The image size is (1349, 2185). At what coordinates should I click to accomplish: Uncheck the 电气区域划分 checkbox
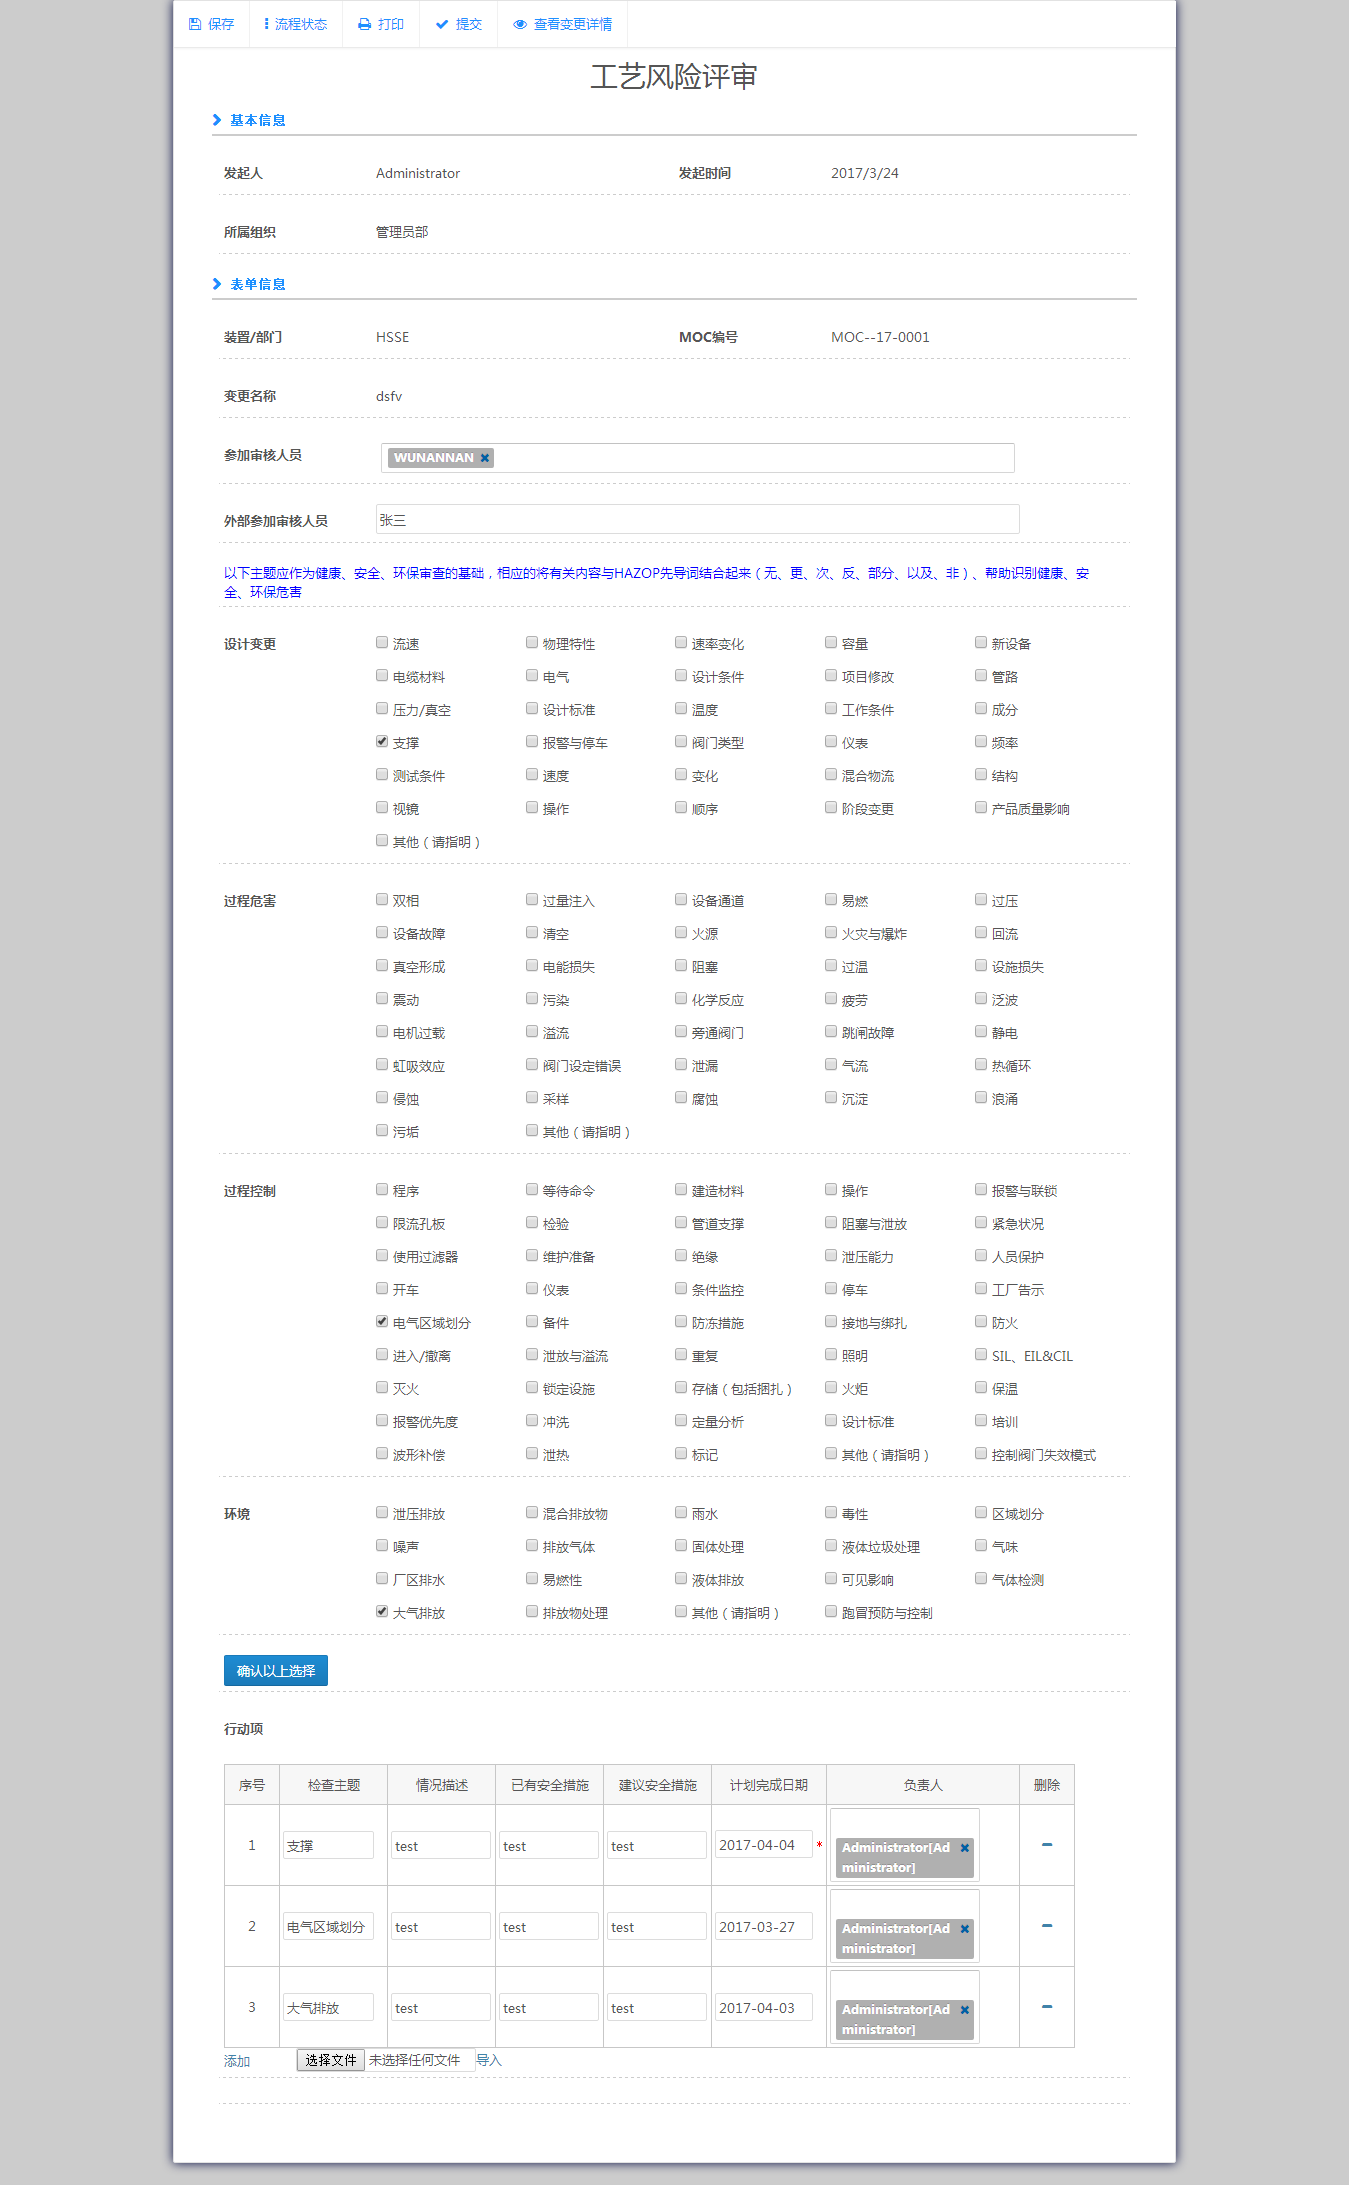[x=382, y=1321]
